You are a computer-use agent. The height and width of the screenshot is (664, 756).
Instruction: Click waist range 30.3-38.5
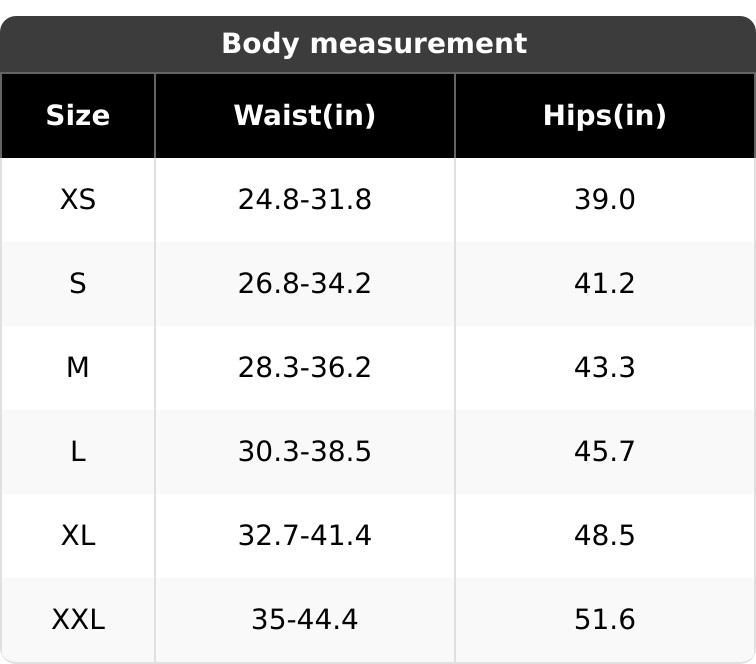pyautogui.click(x=304, y=452)
